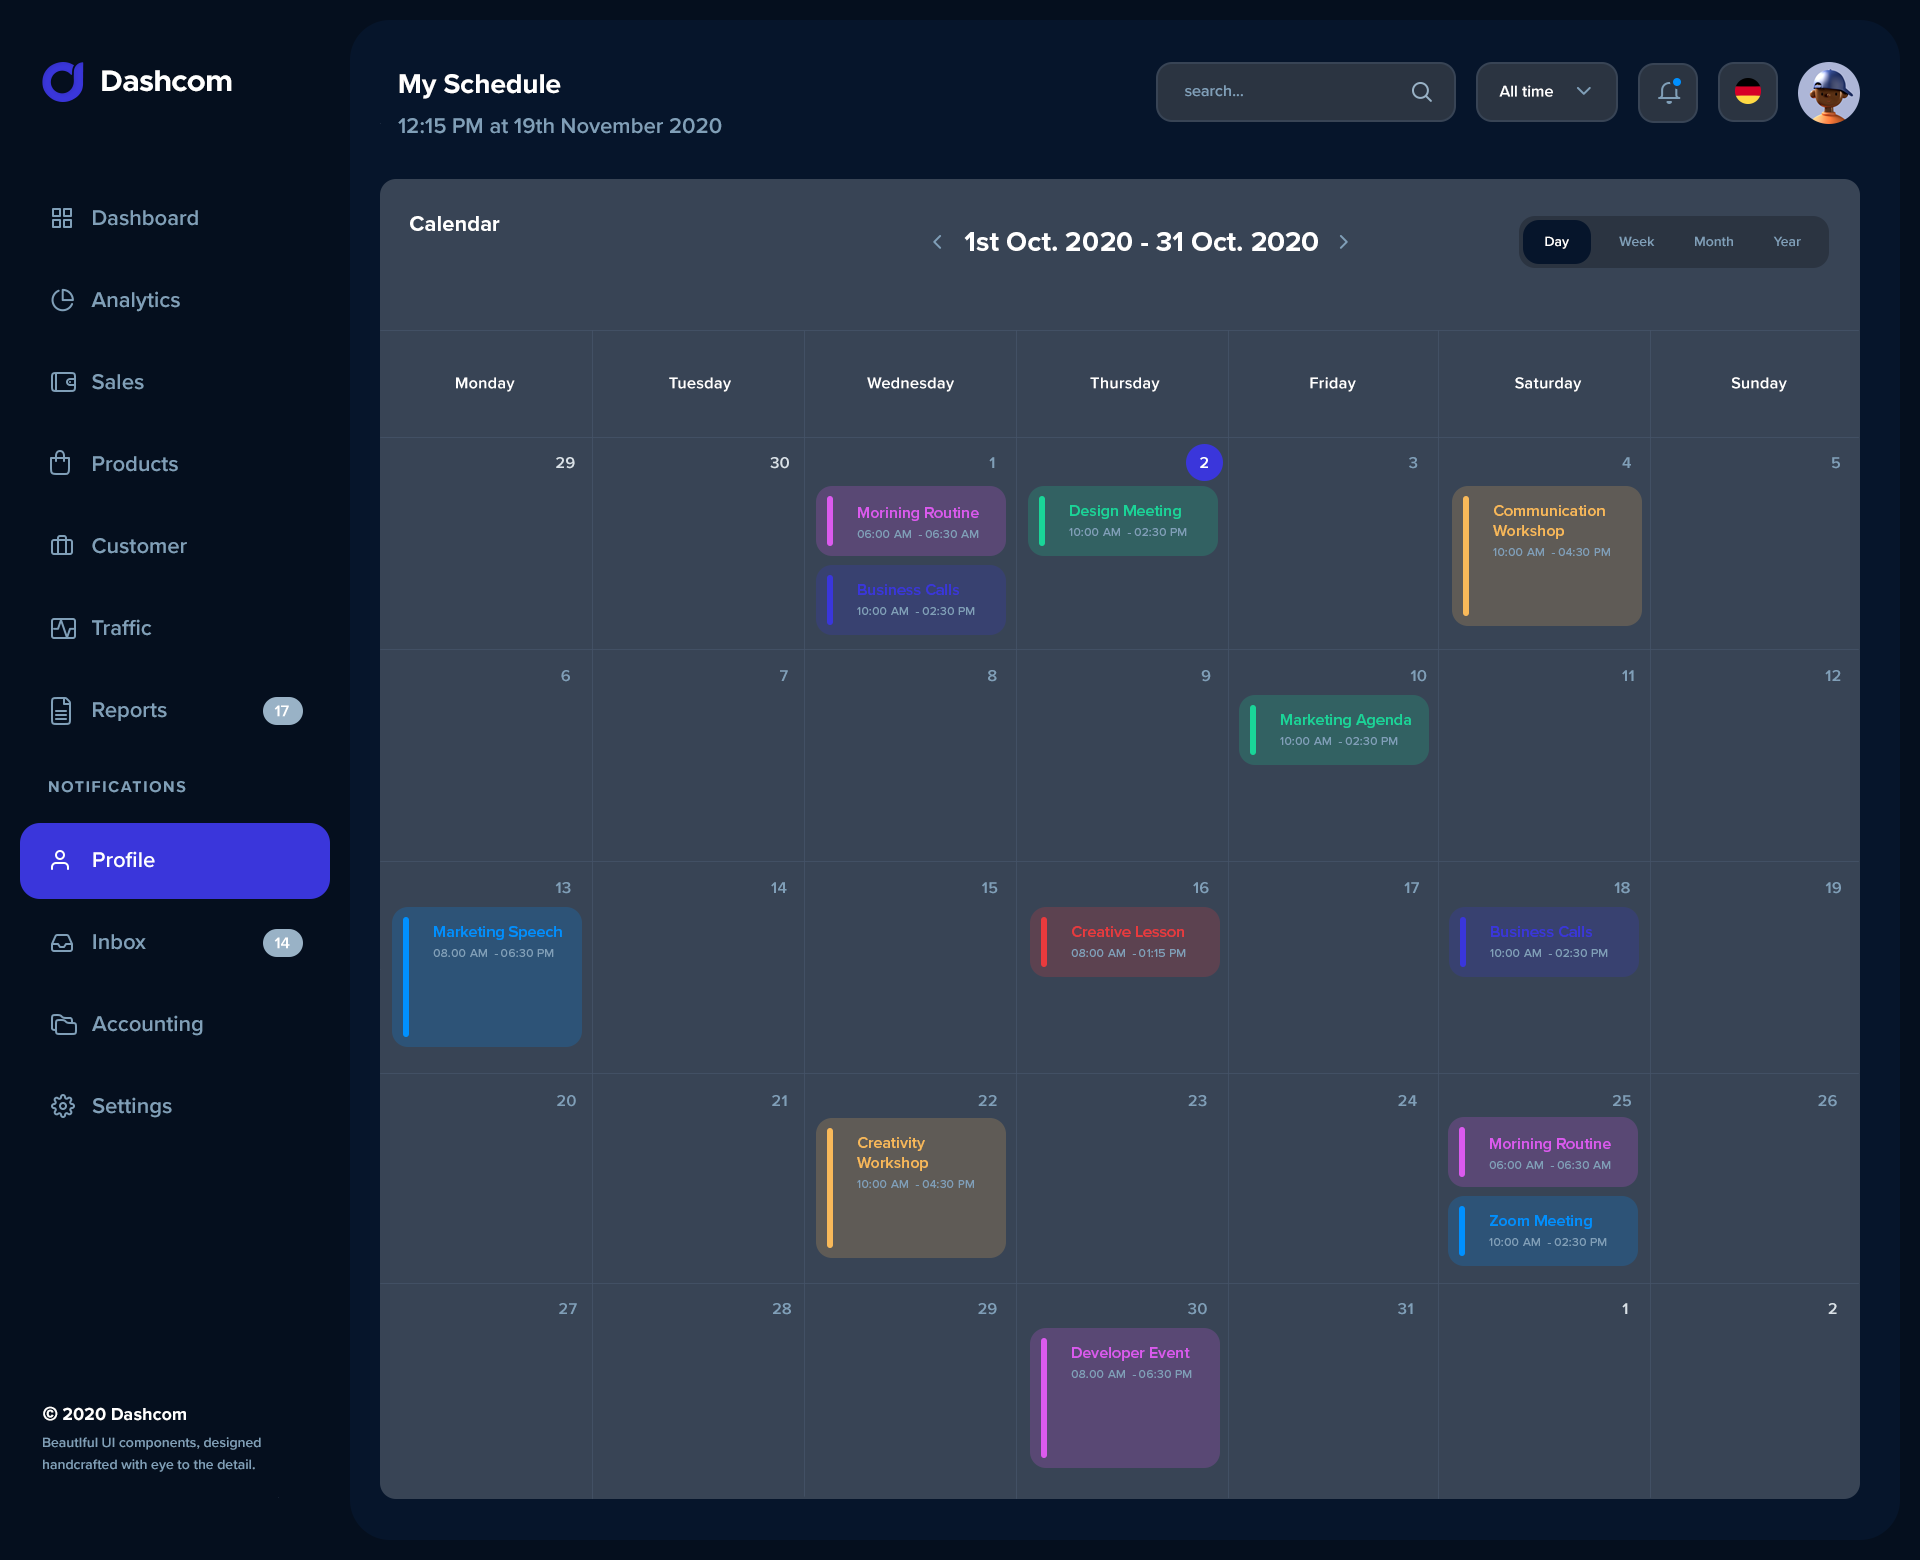Click the purple color bar on Morning Routine

pos(834,521)
